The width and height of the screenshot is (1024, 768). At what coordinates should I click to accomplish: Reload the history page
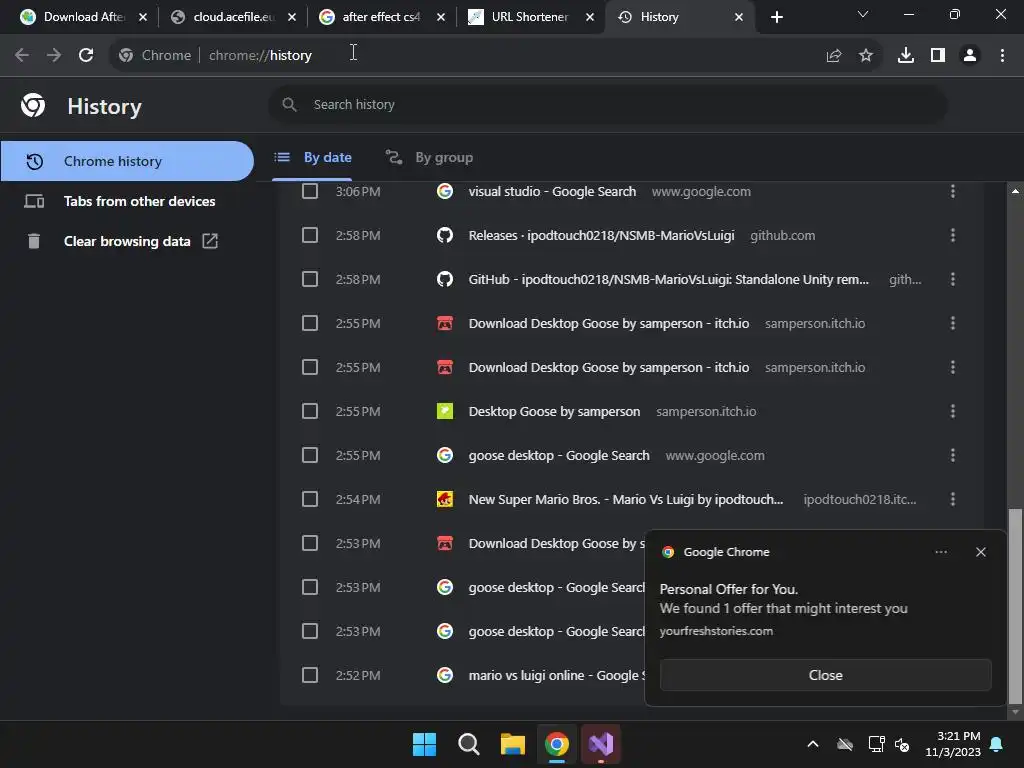coord(86,55)
